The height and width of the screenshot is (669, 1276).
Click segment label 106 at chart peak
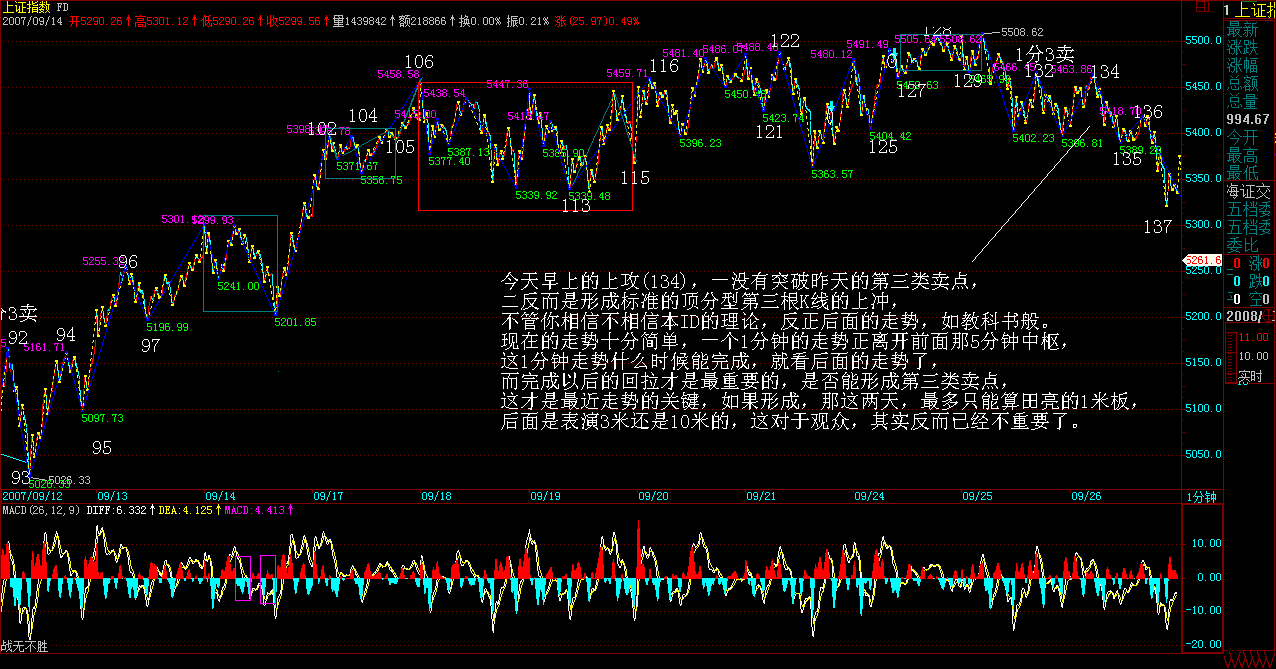point(419,63)
